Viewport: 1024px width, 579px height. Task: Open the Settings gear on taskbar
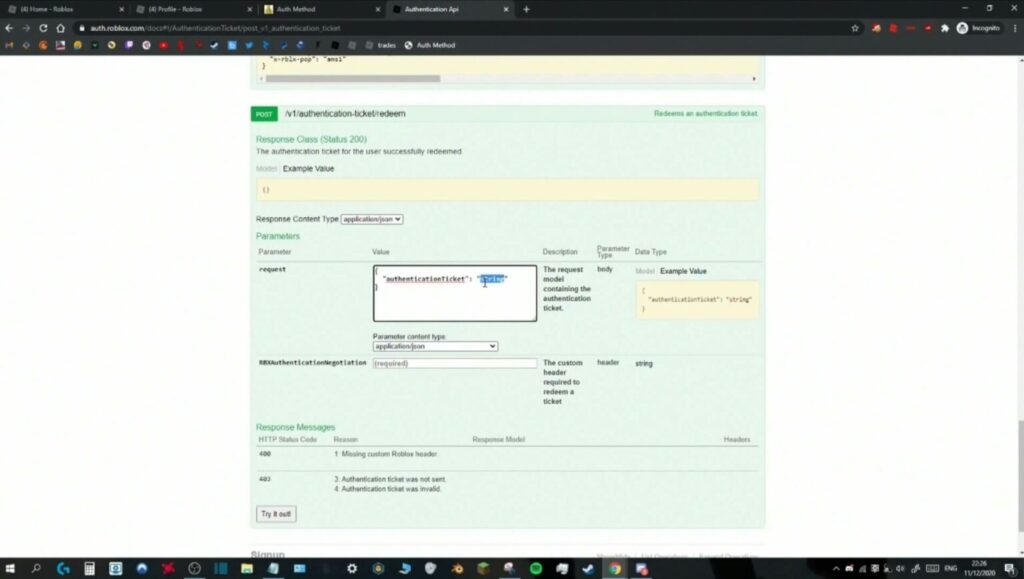click(x=352, y=569)
